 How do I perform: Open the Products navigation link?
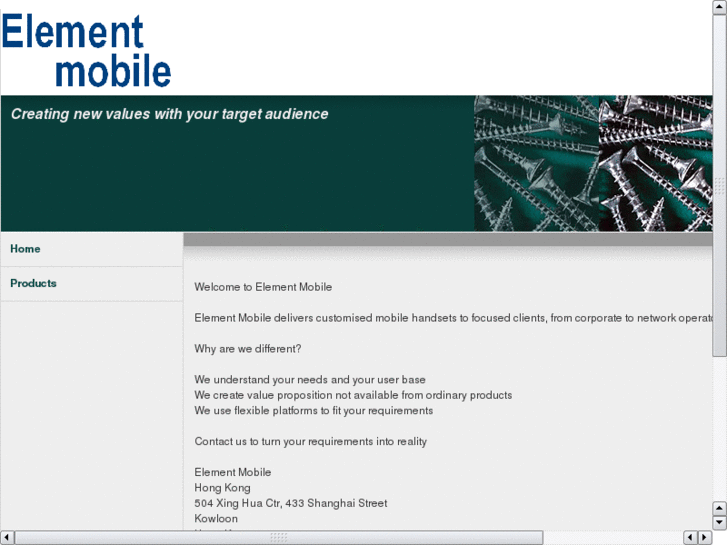(x=33, y=284)
